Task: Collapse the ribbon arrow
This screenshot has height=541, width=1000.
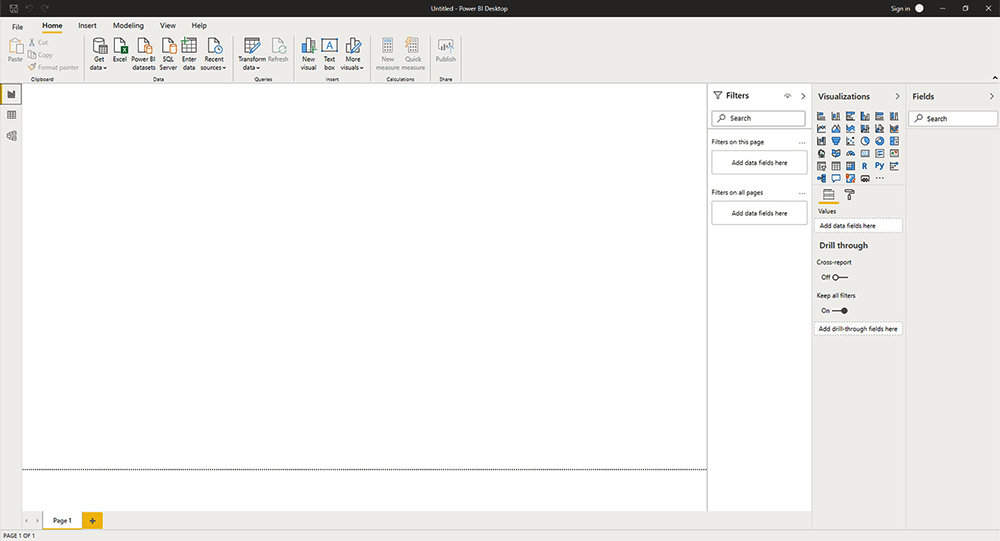Action: 994,78
